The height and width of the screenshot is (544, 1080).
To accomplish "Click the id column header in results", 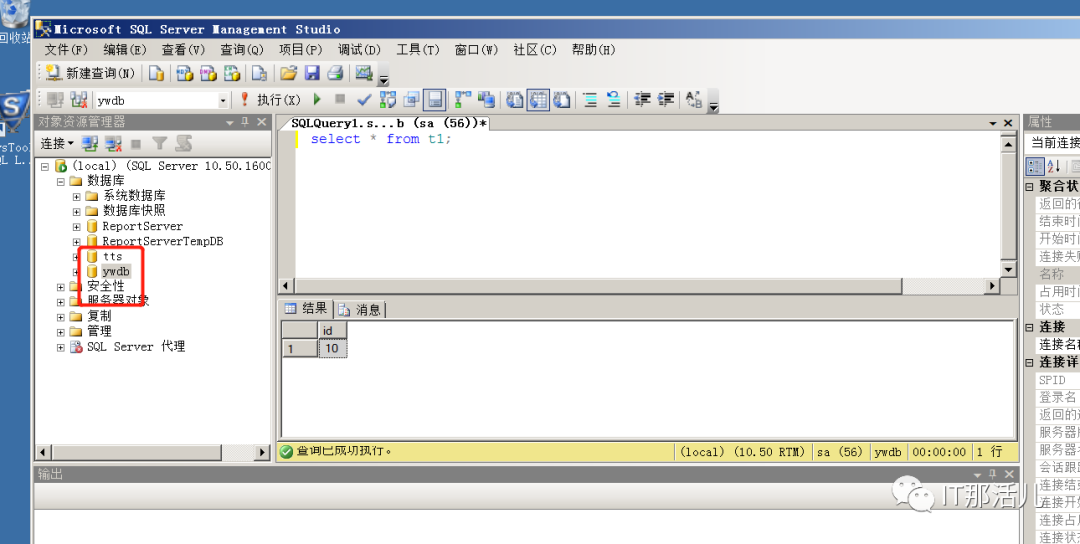I will (x=332, y=331).
